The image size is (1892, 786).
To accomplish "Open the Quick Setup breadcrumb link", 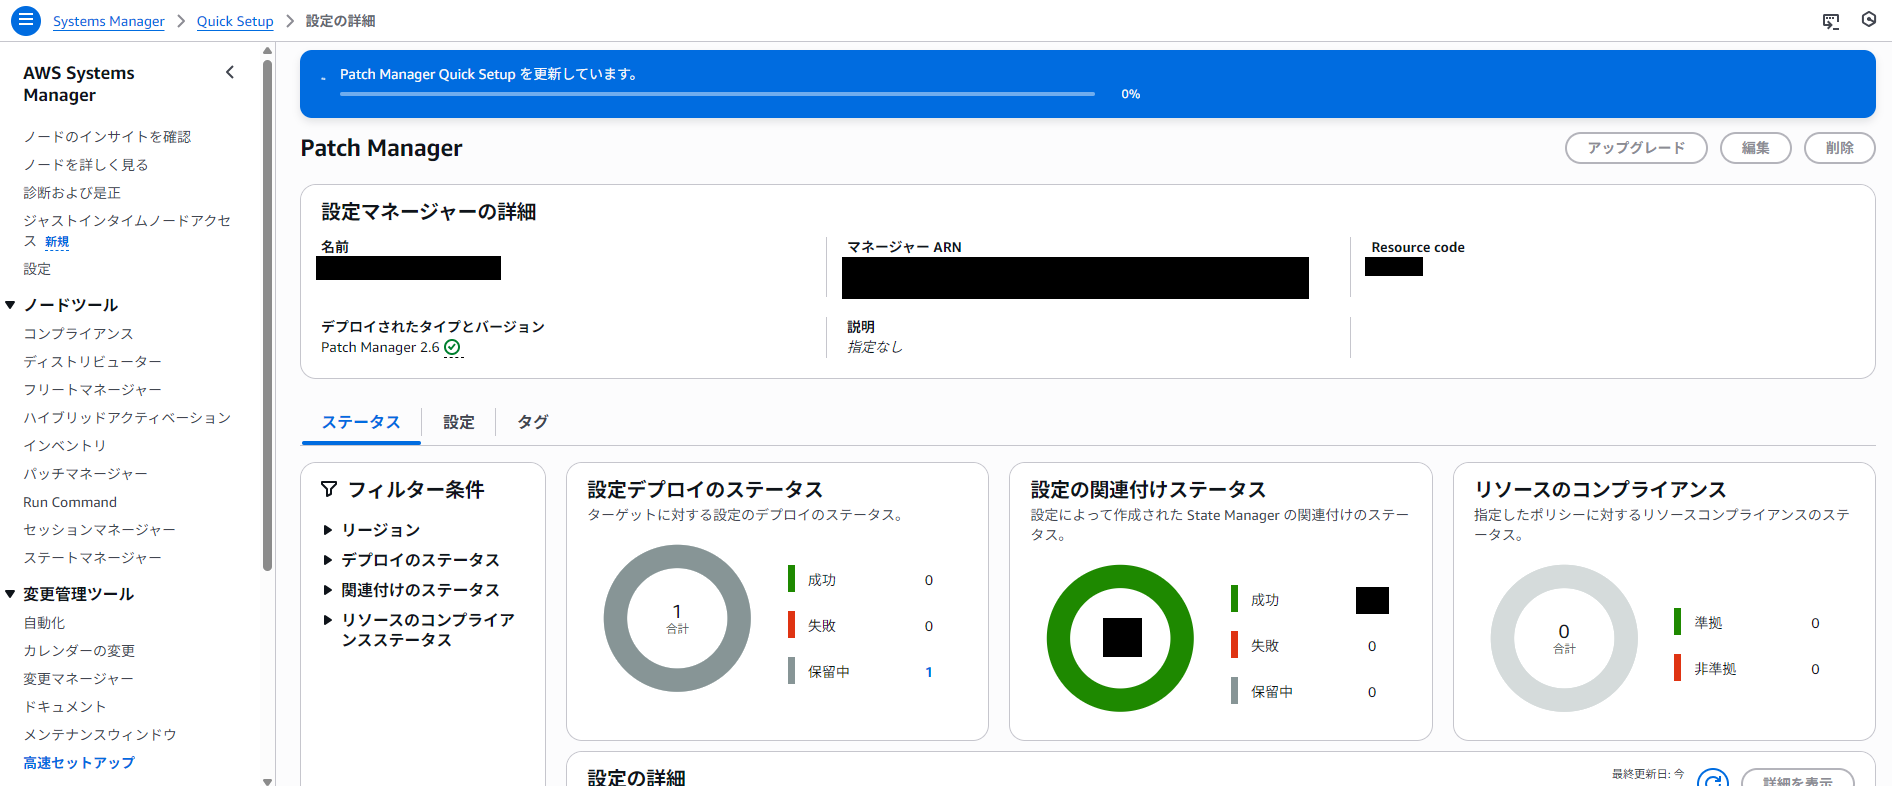I will 235,21.
